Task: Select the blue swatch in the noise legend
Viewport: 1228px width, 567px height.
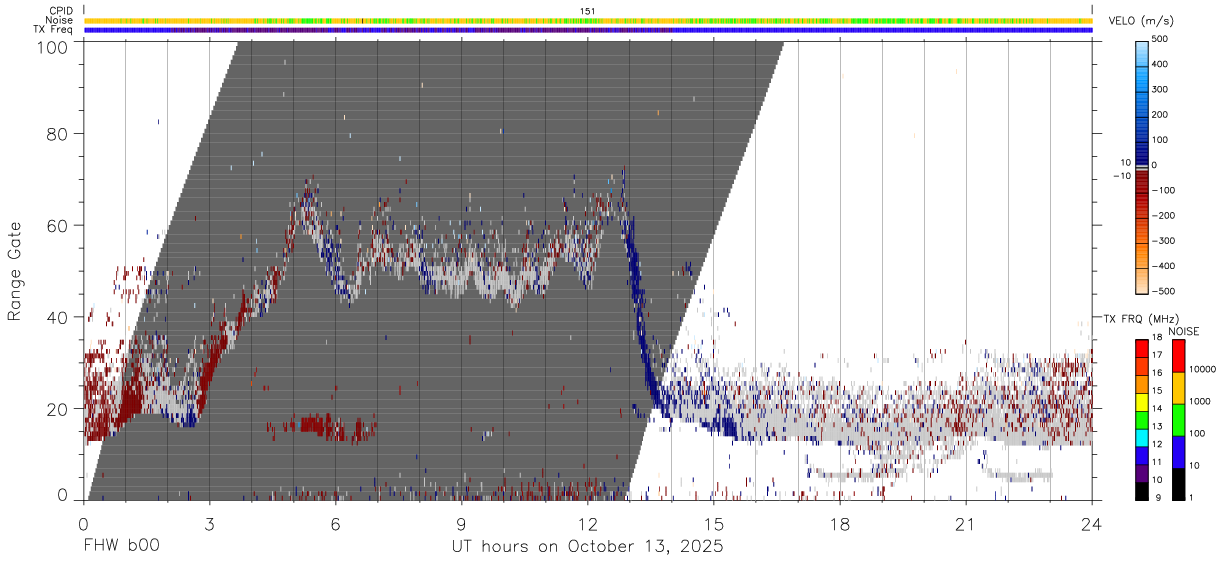Action: (1177, 452)
